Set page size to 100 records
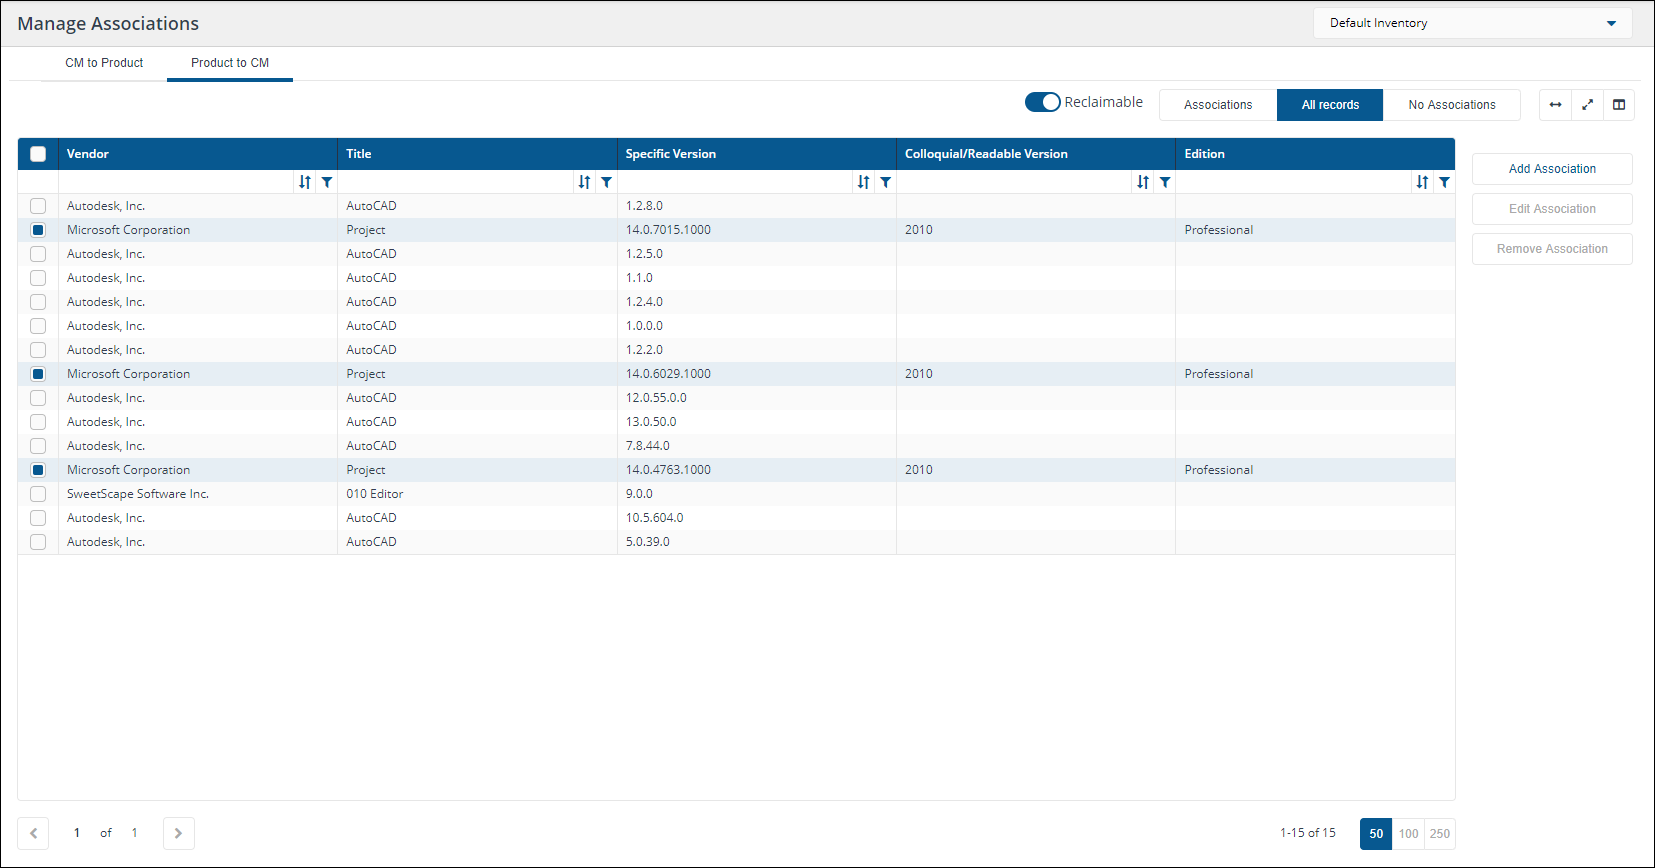The image size is (1655, 868). tap(1408, 833)
